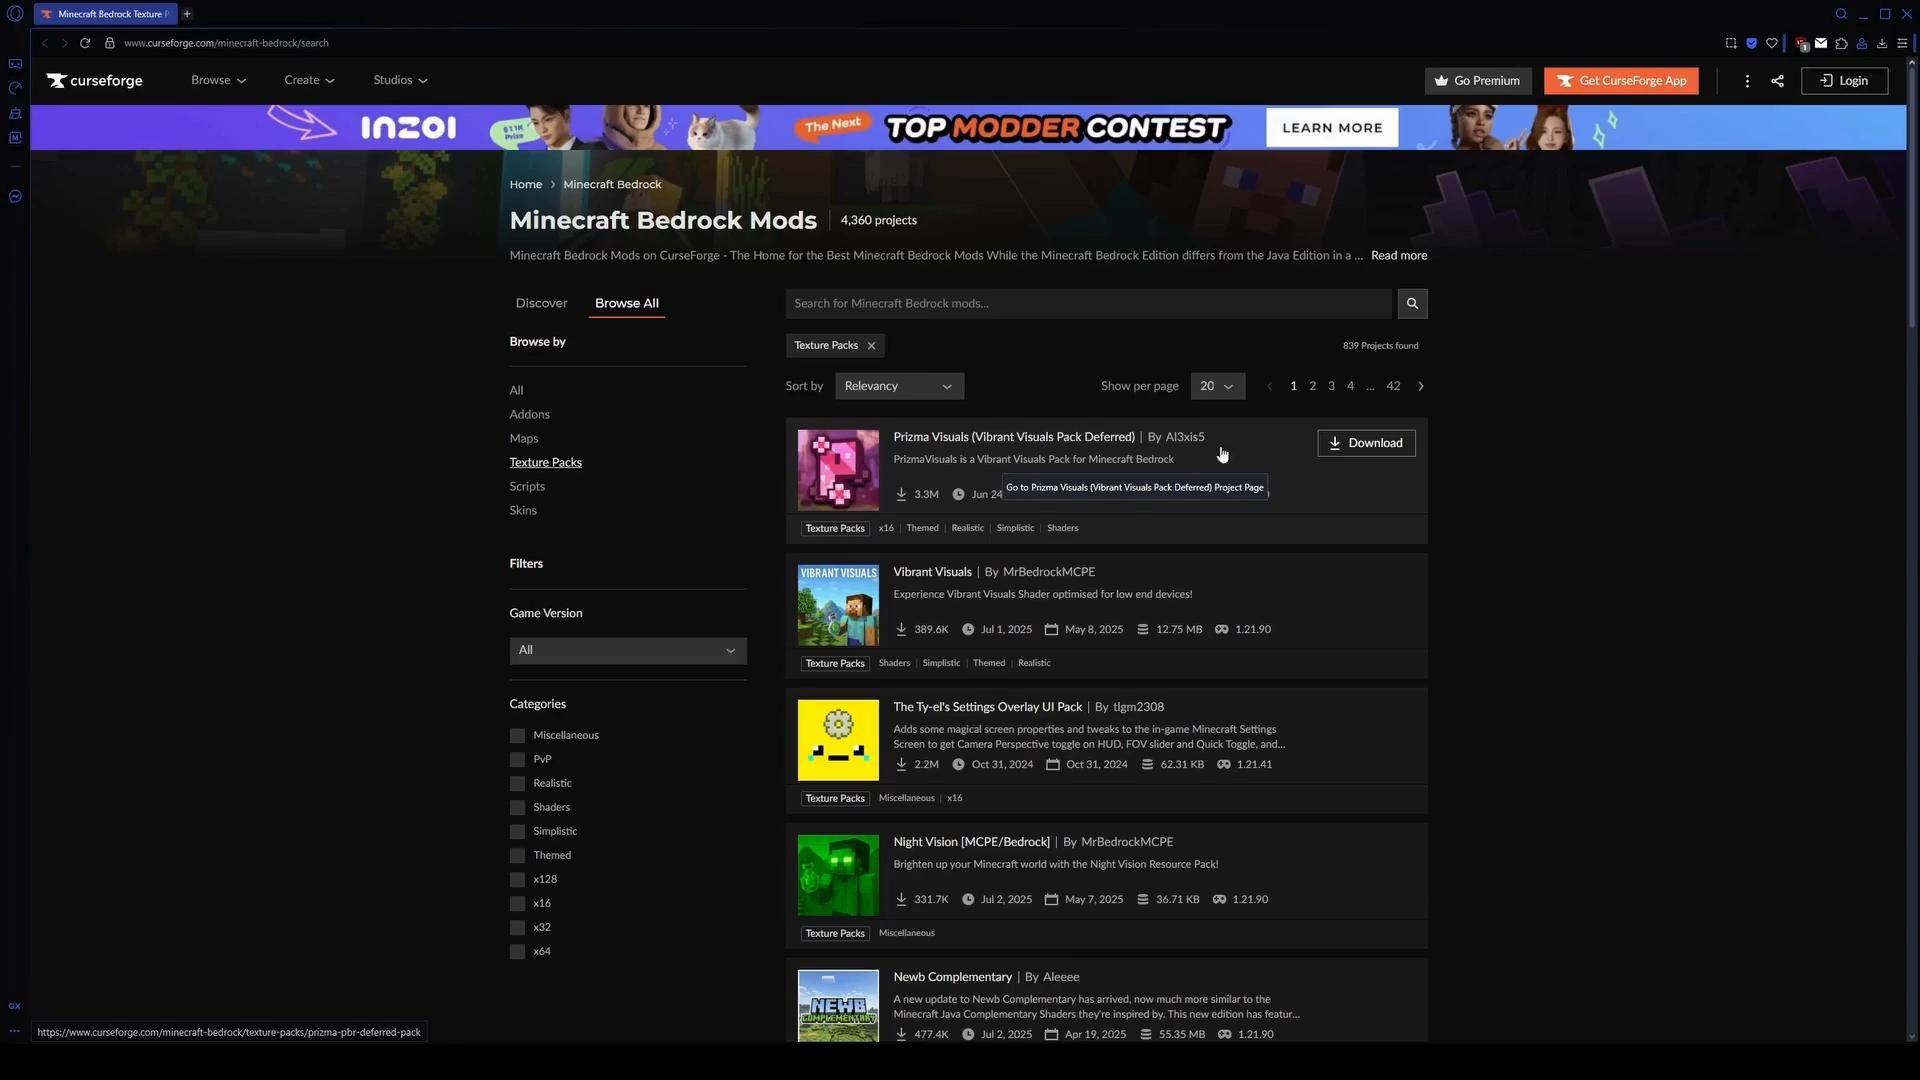Tick the x128 resolution checkbox
This screenshot has height=1080, width=1920.
pyautogui.click(x=517, y=880)
